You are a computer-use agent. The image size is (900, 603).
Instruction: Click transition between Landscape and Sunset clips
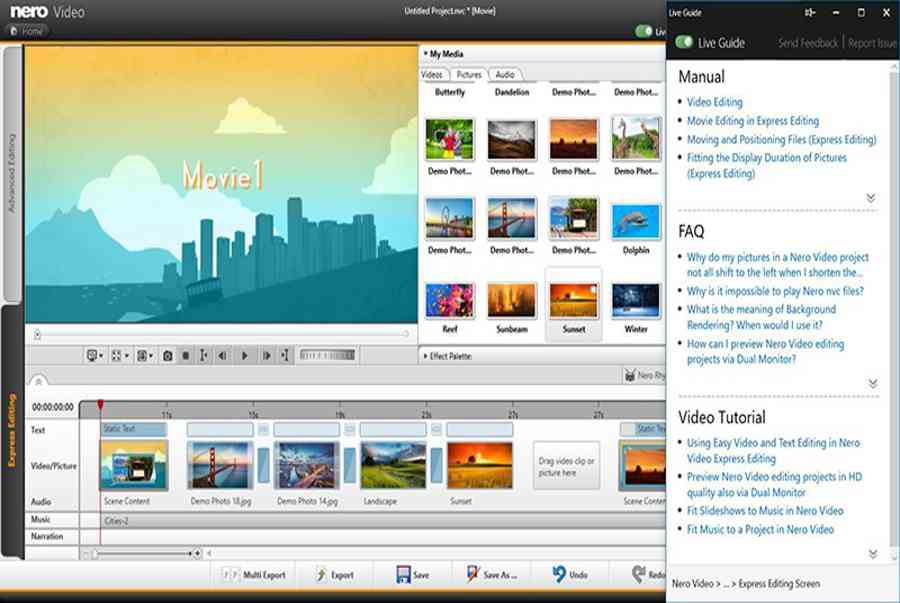(436, 465)
